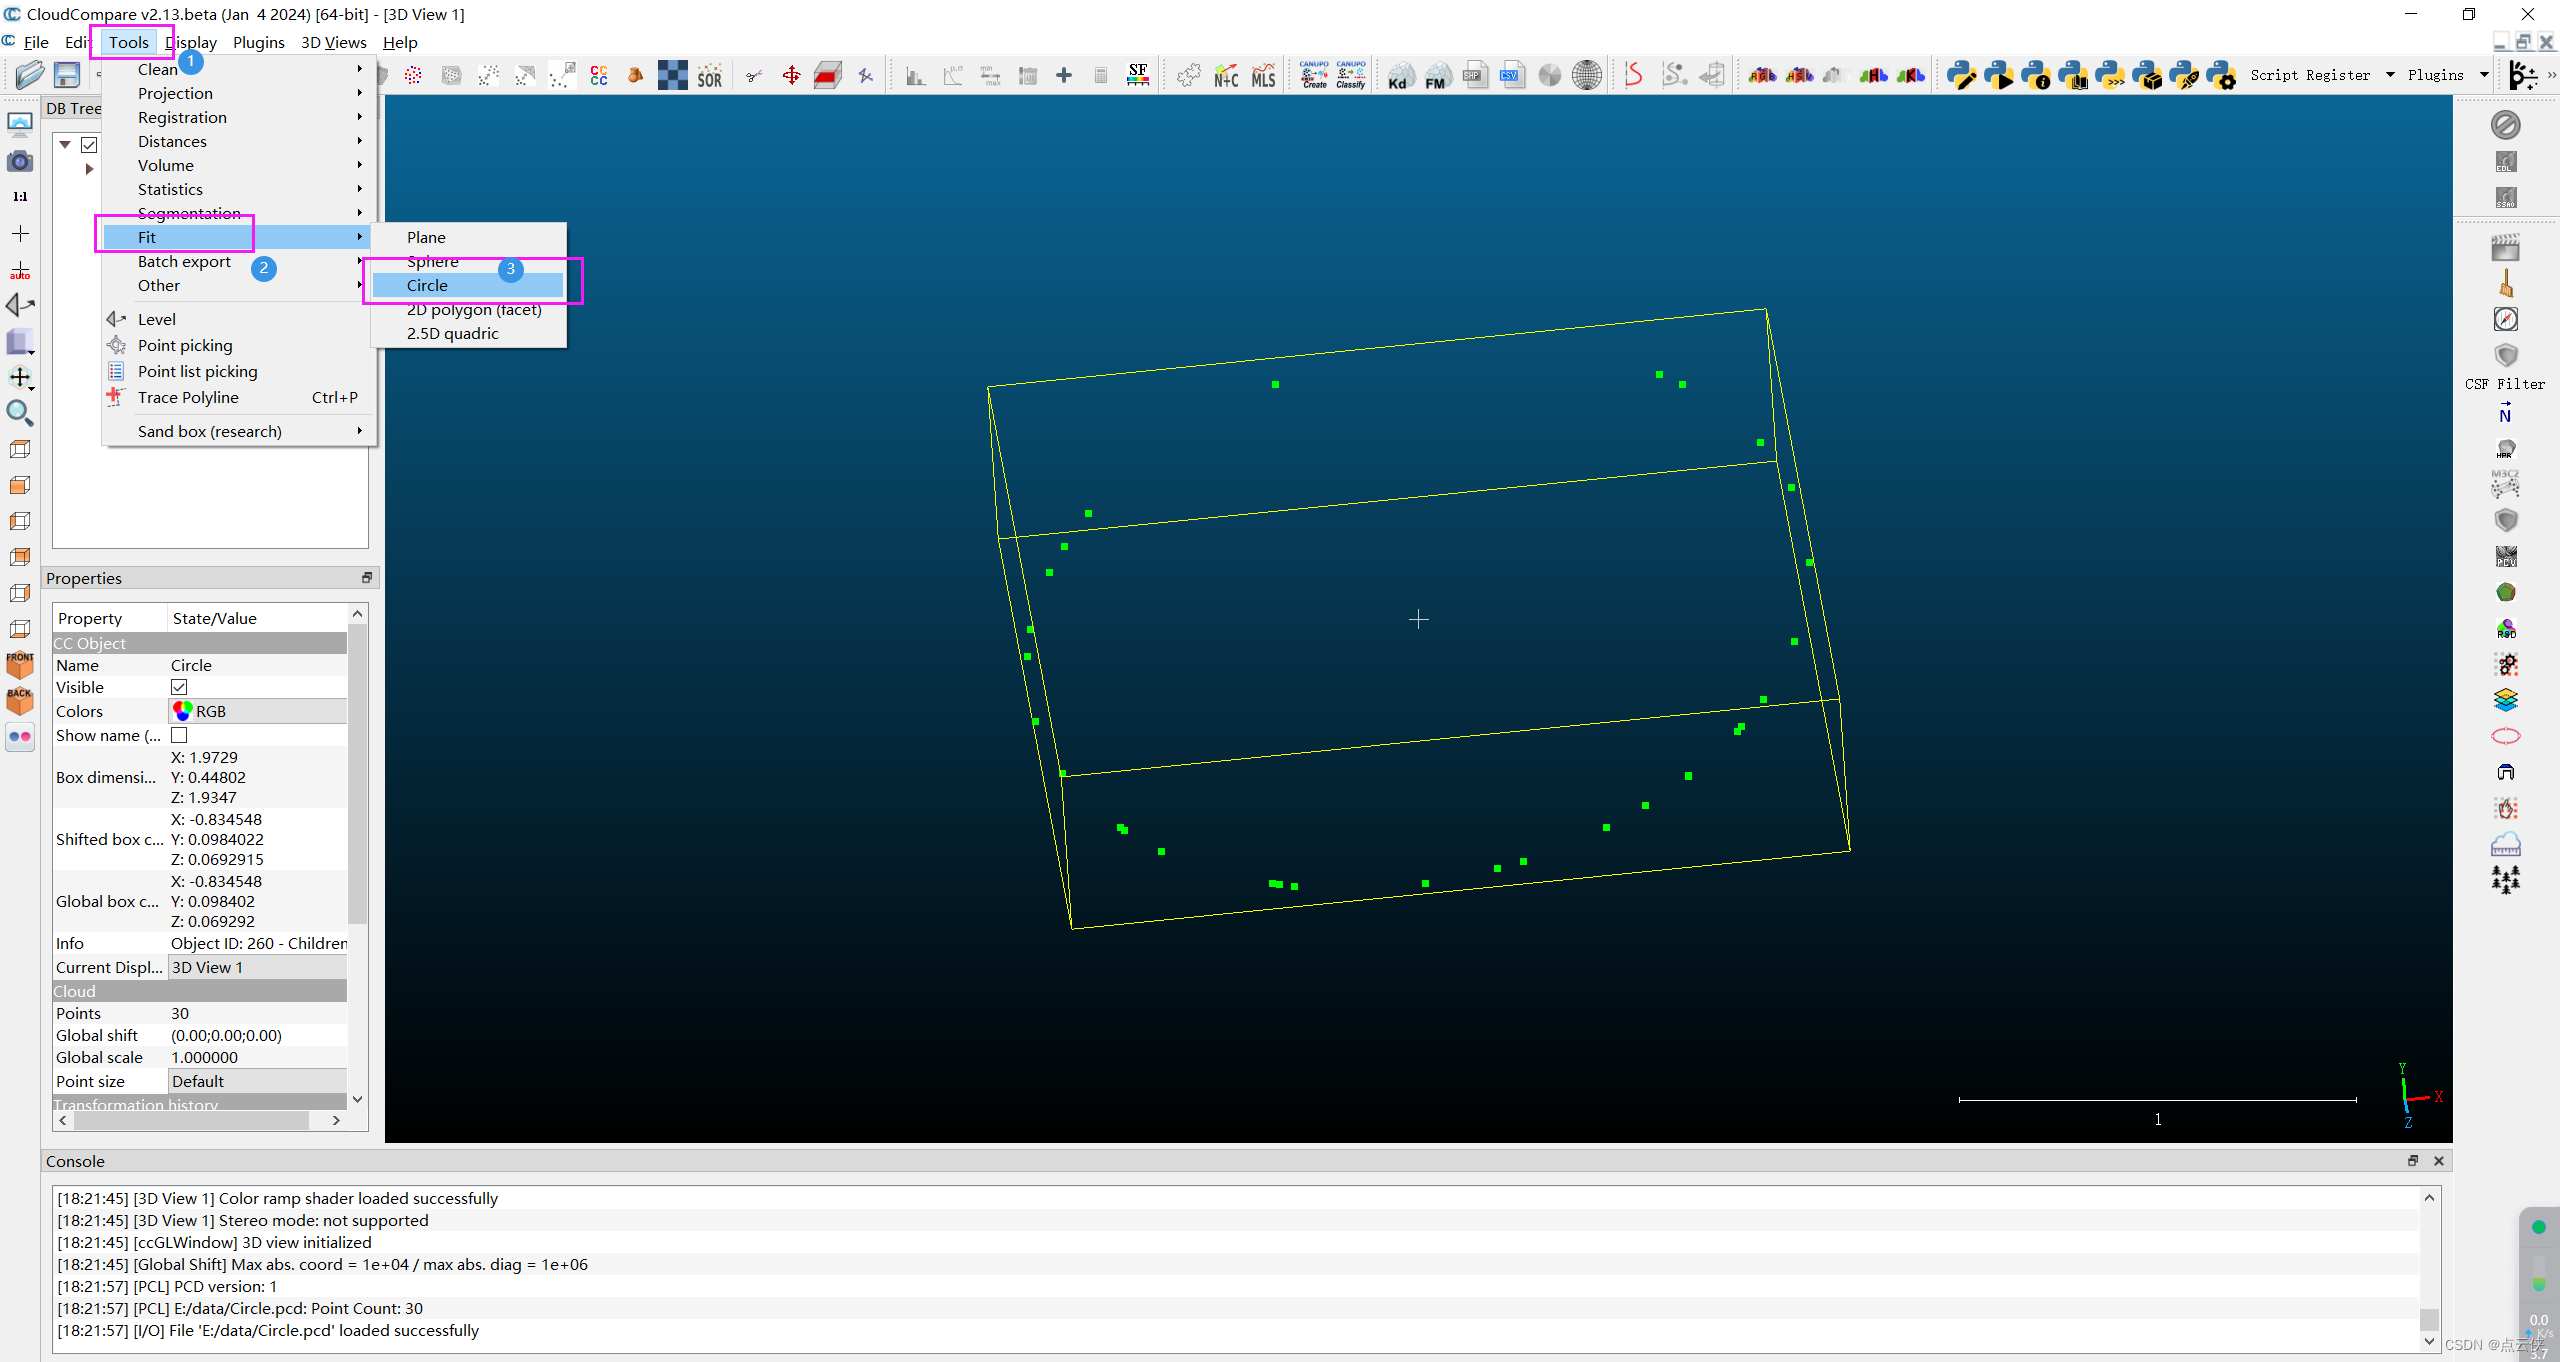Click the 1:1 zoom icon in left sidebar
This screenshot has width=2560, height=1362.
[20, 197]
